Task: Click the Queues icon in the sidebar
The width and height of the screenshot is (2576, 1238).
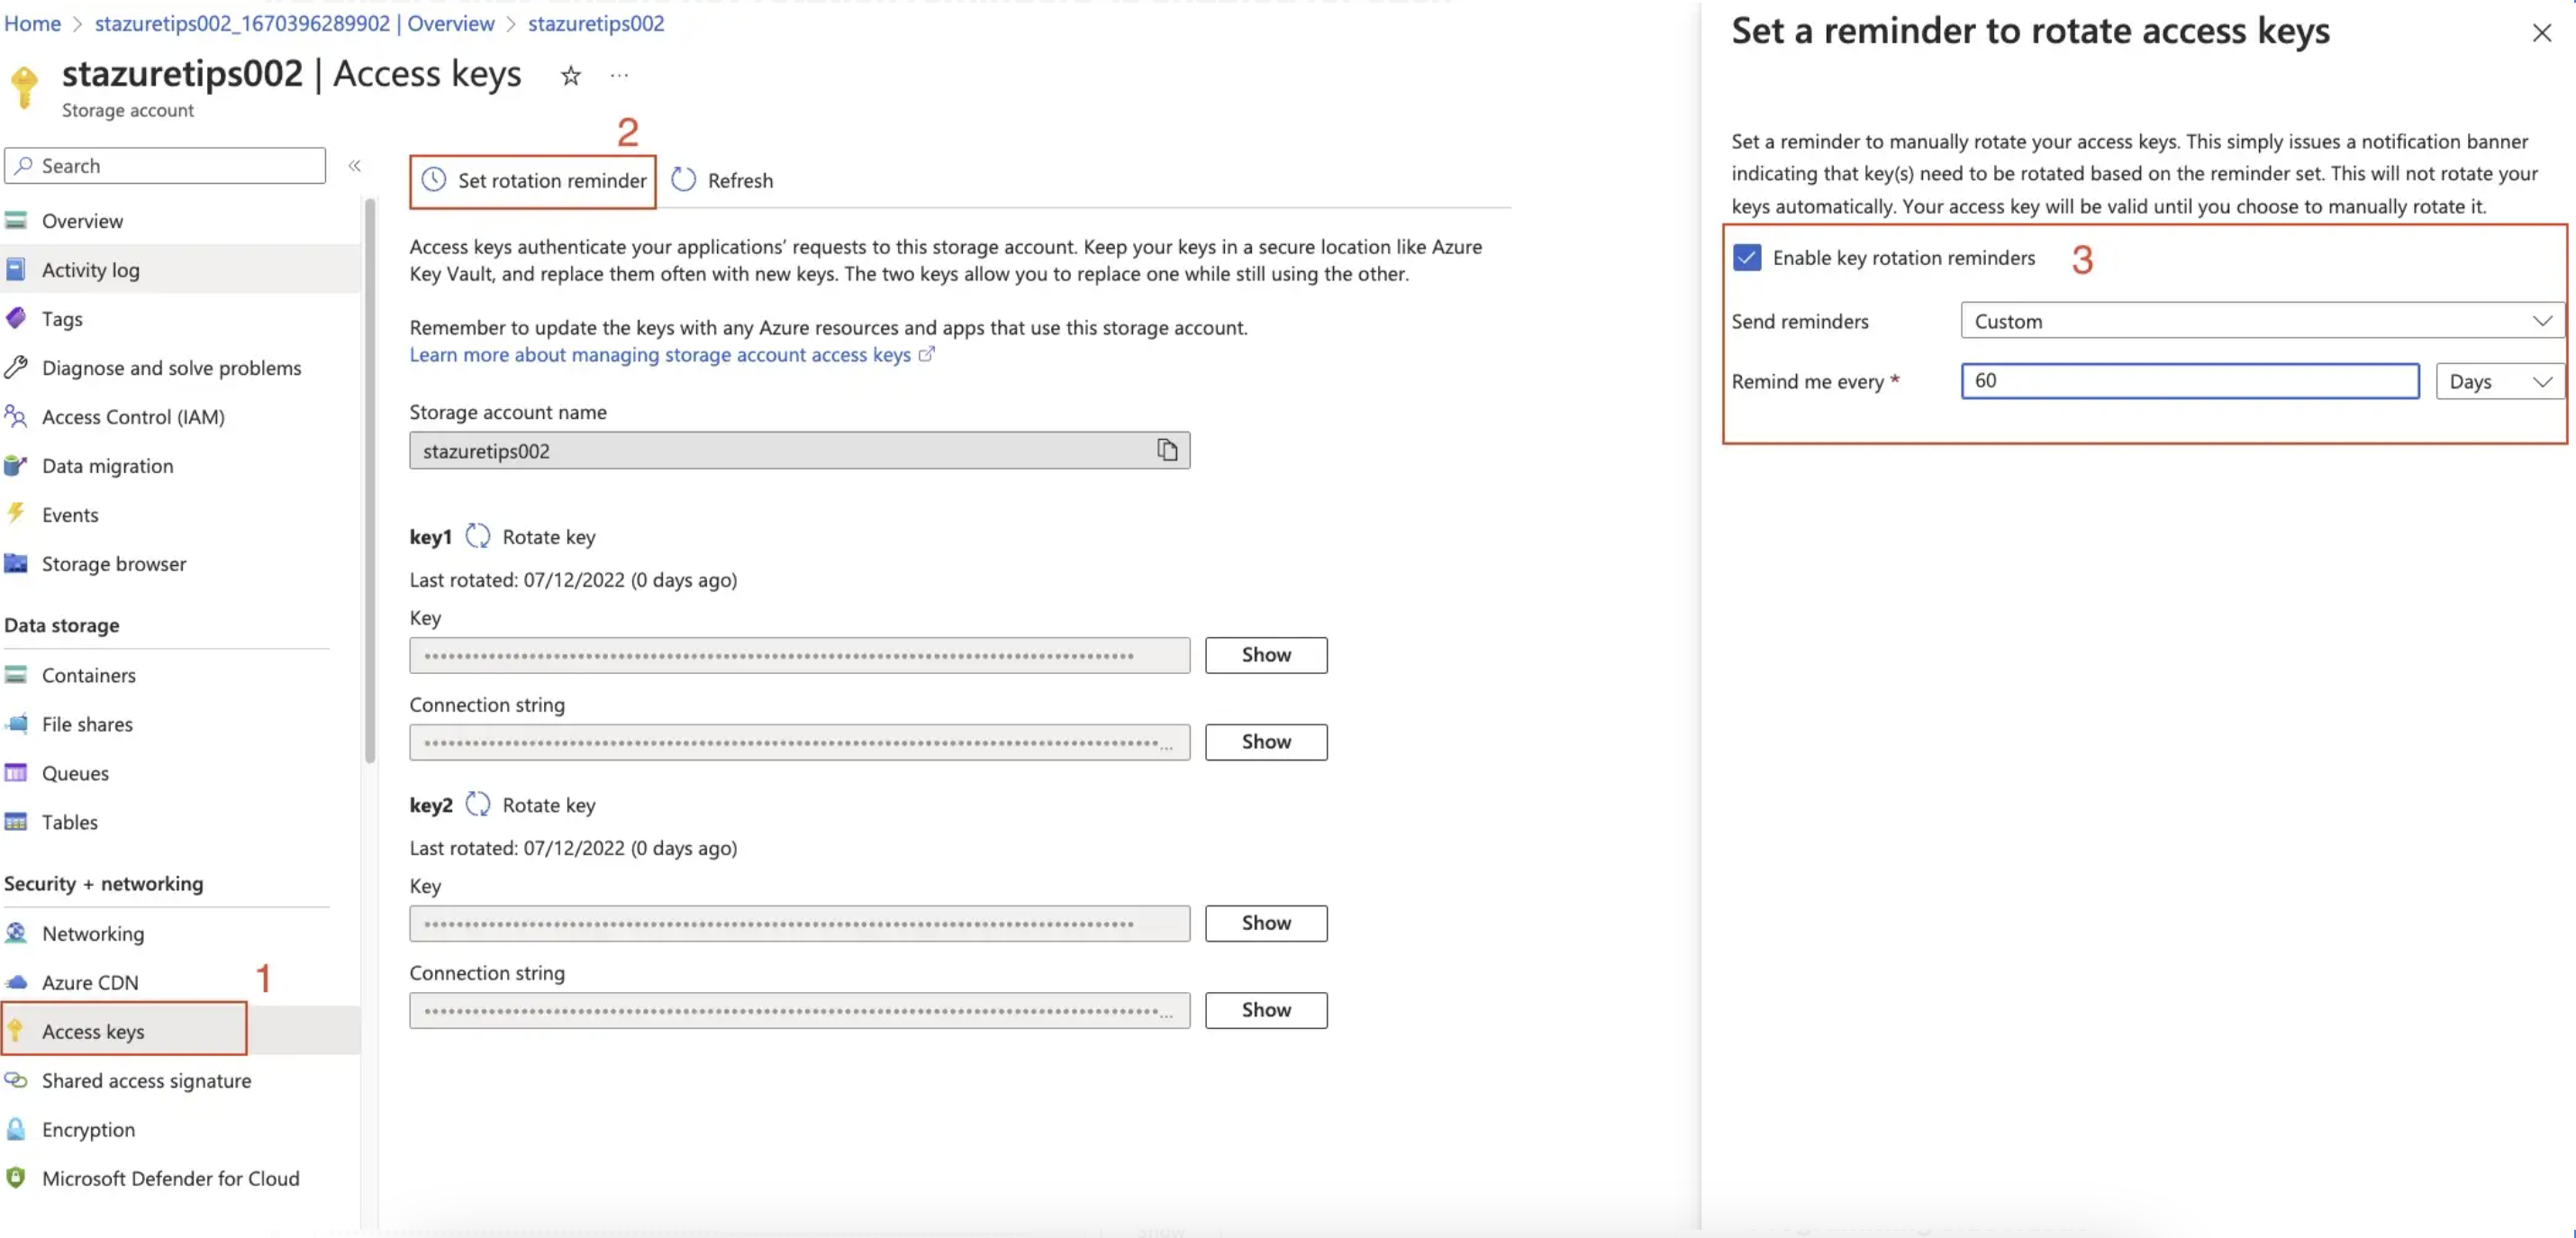Action: pos(16,773)
